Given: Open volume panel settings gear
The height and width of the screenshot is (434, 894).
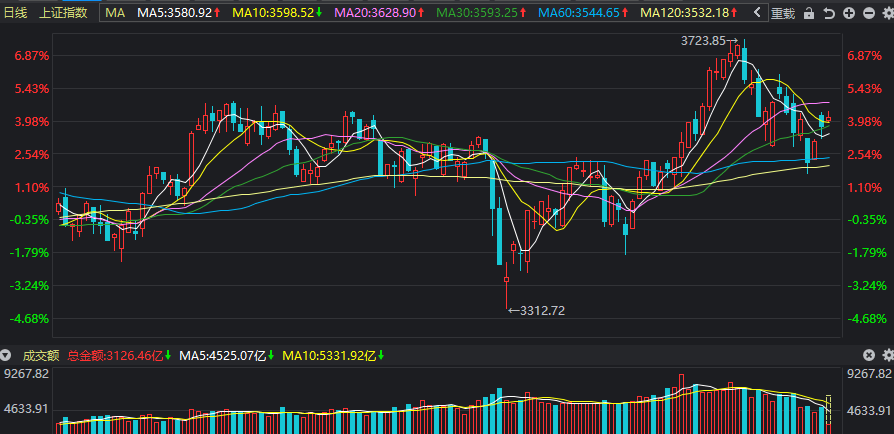Looking at the screenshot, I should 888,355.
